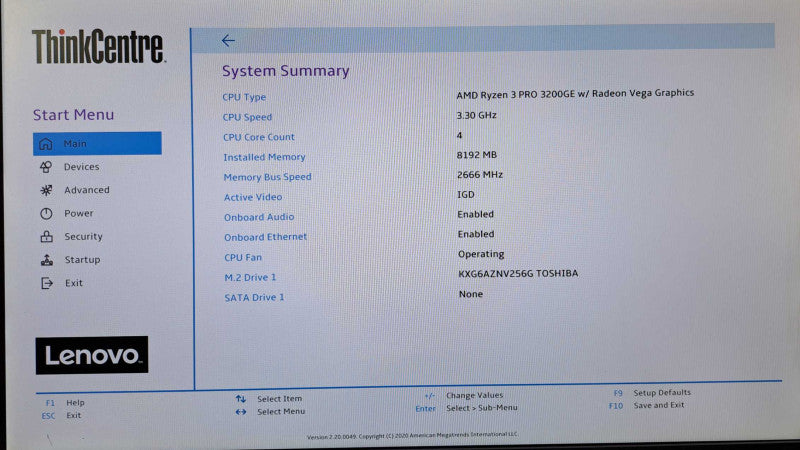Click the SATA Drive 1 label
The height and width of the screenshot is (450, 800).
254,297
